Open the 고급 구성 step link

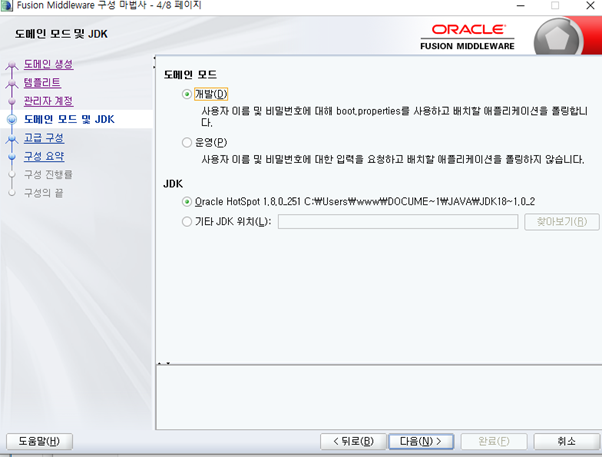[x=44, y=138]
